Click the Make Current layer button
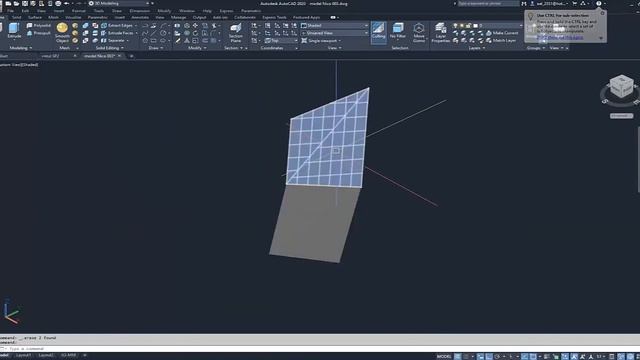This screenshot has width=640, height=360. pos(502,33)
